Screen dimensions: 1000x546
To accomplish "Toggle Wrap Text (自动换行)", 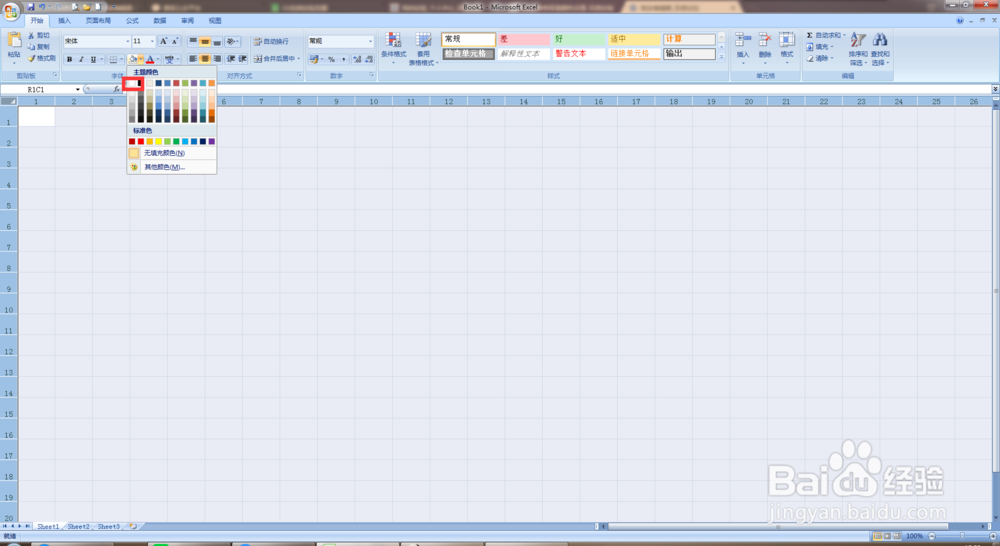I will click(x=271, y=41).
